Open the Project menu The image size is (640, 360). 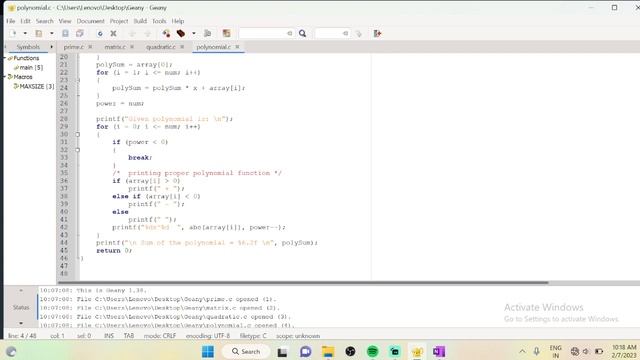pyautogui.click(x=119, y=21)
